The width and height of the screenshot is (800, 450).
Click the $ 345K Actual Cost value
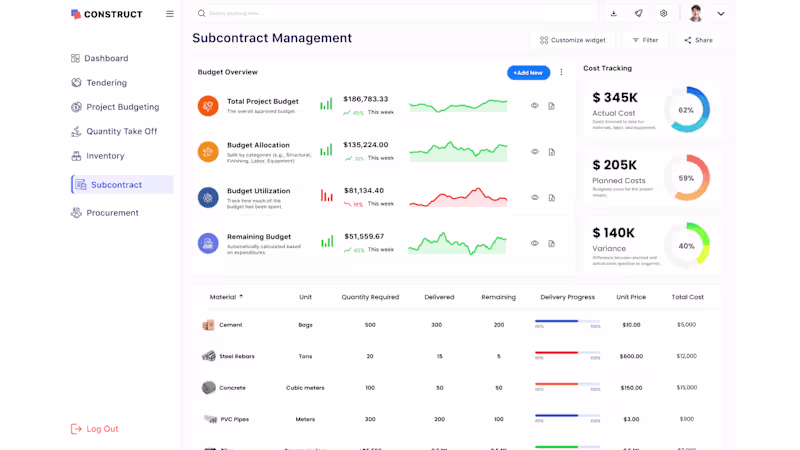point(615,97)
